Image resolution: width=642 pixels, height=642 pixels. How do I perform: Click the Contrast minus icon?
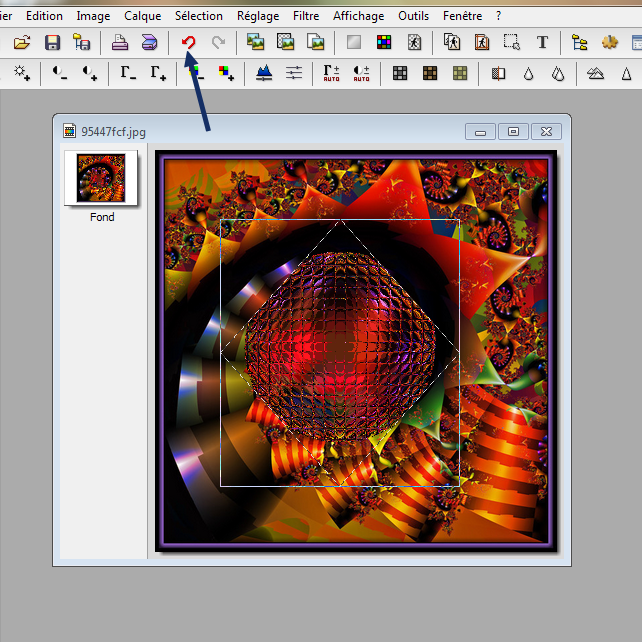[x=61, y=73]
